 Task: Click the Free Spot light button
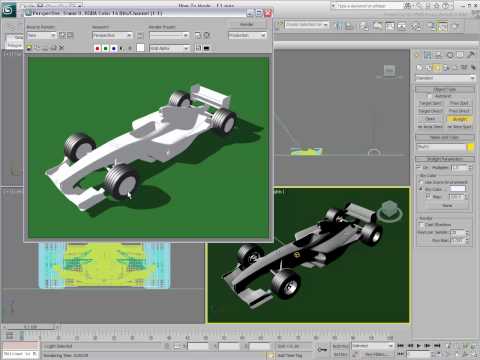pyautogui.click(x=459, y=103)
